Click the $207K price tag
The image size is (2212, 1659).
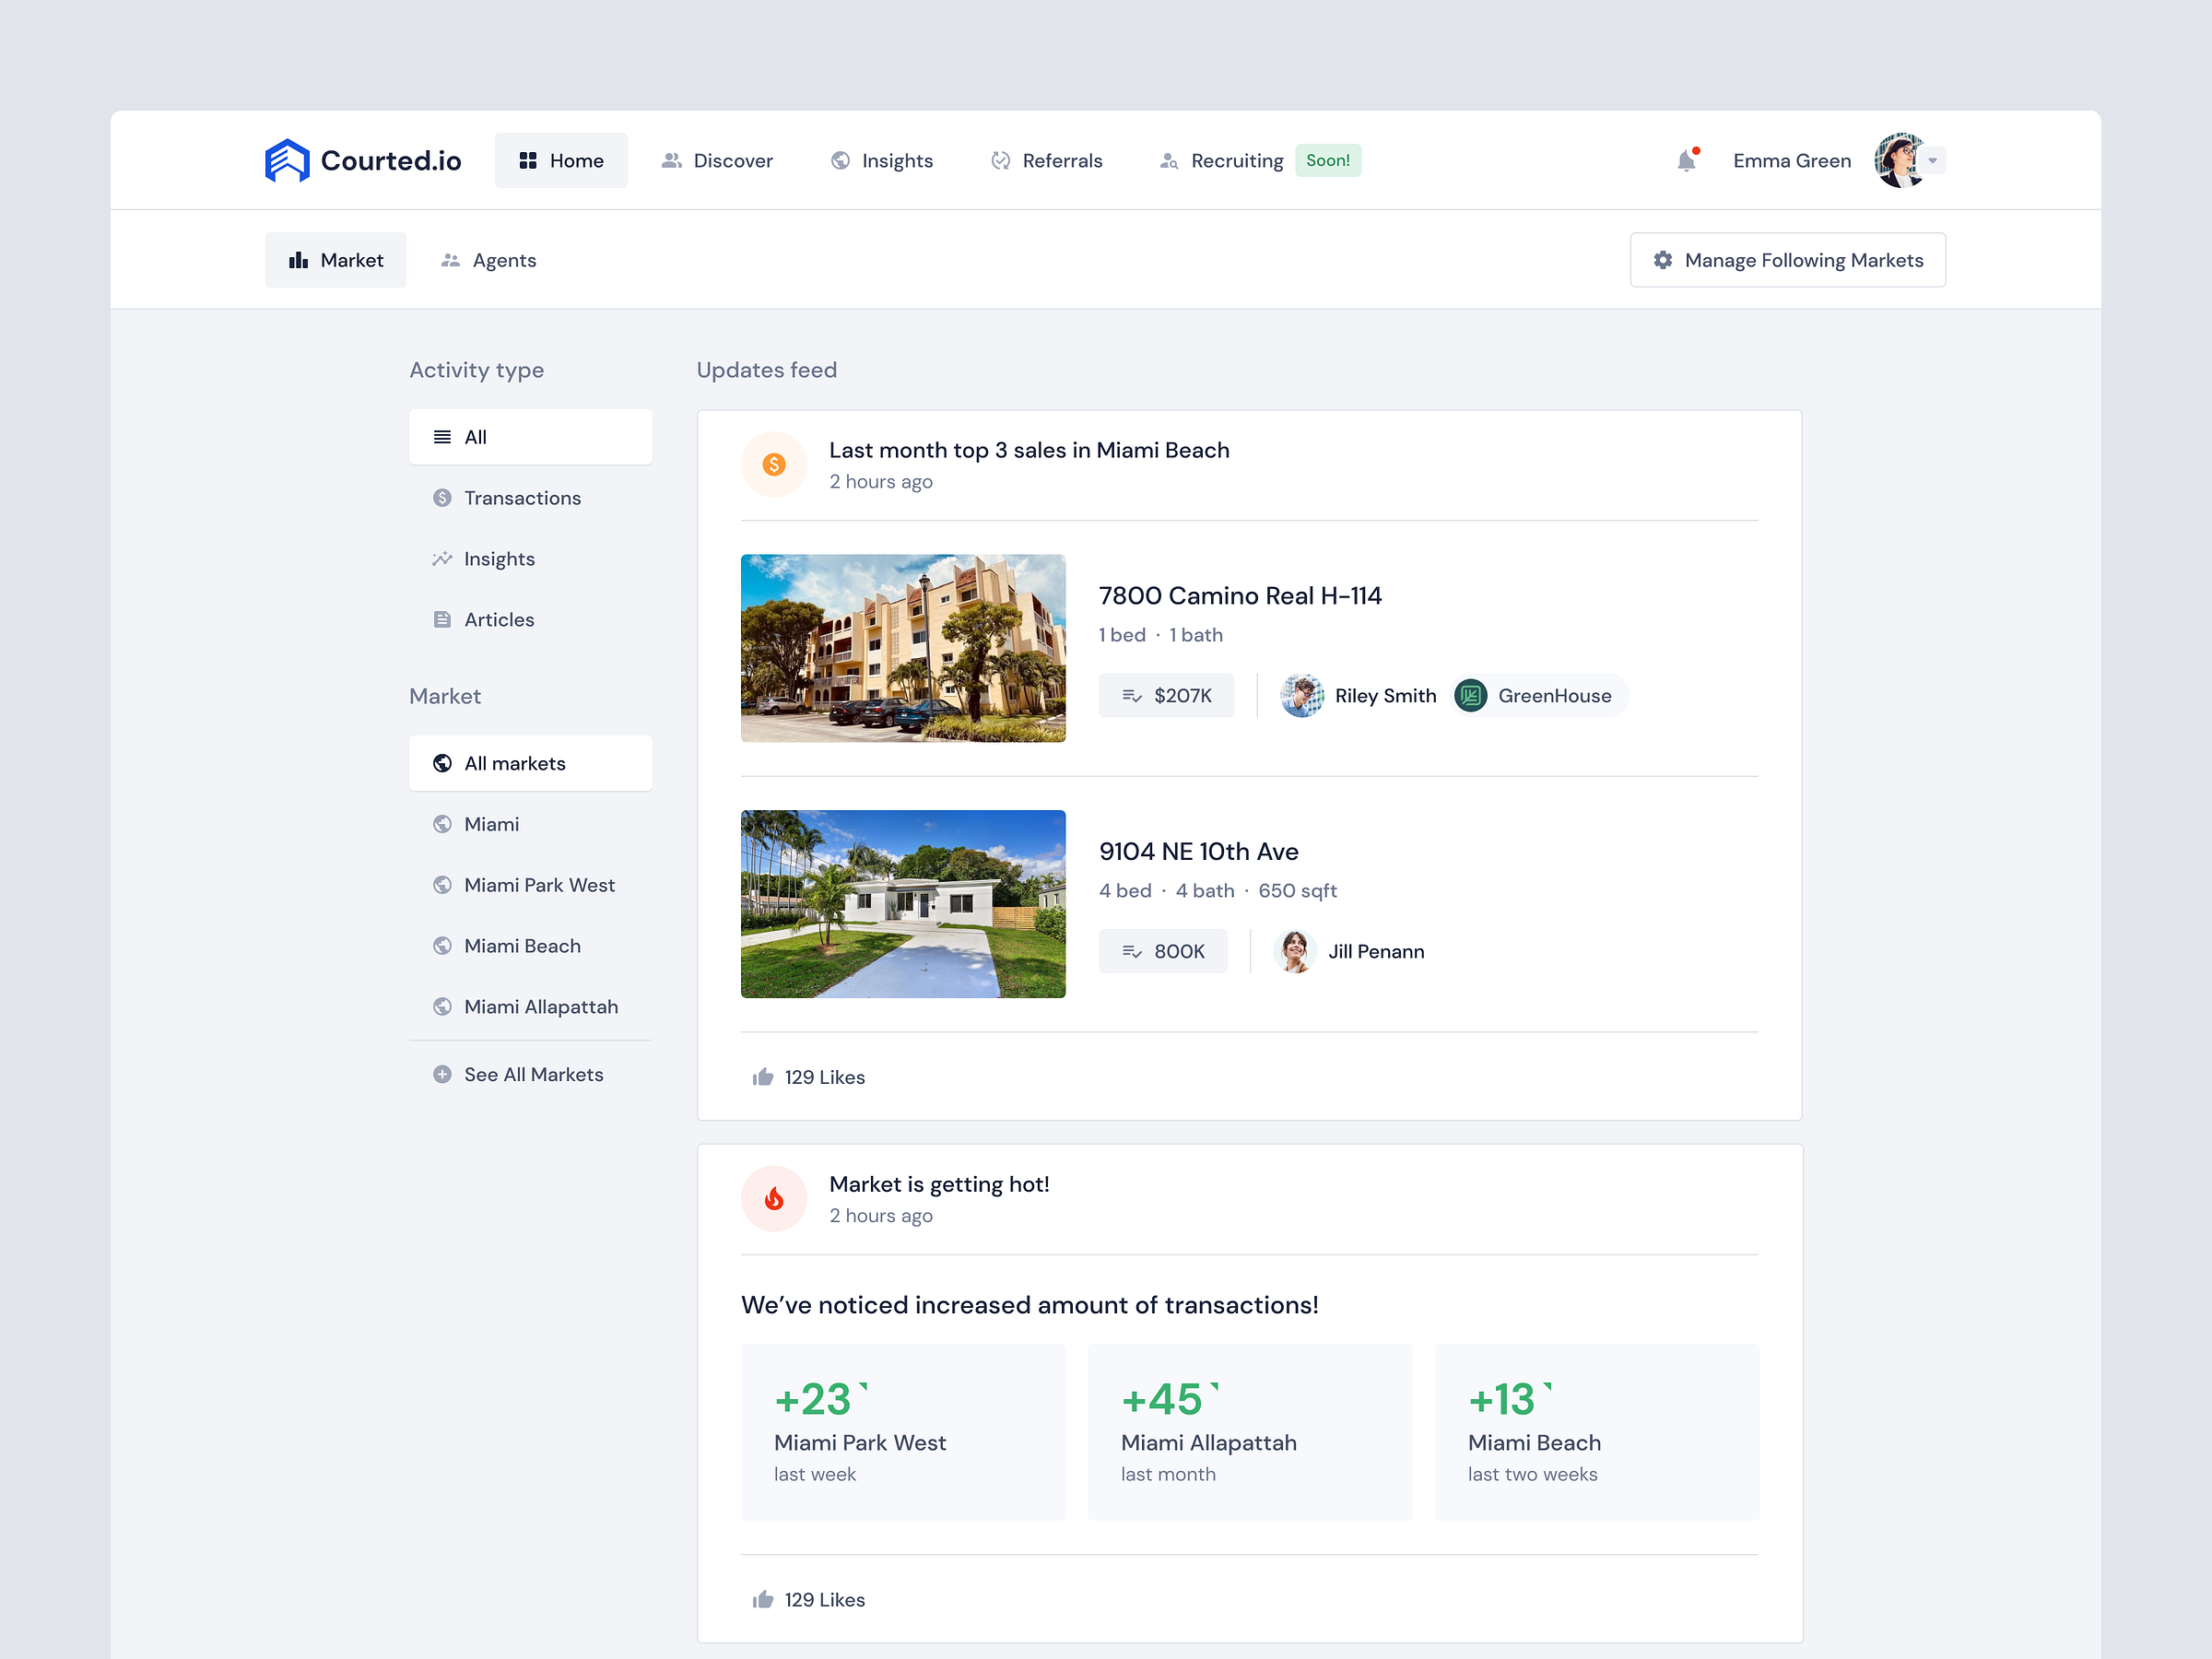(x=1166, y=696)
